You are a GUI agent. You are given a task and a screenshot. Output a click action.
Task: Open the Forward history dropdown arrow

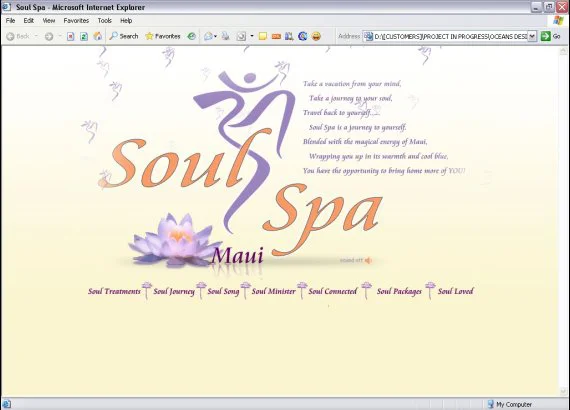(60, 36)
